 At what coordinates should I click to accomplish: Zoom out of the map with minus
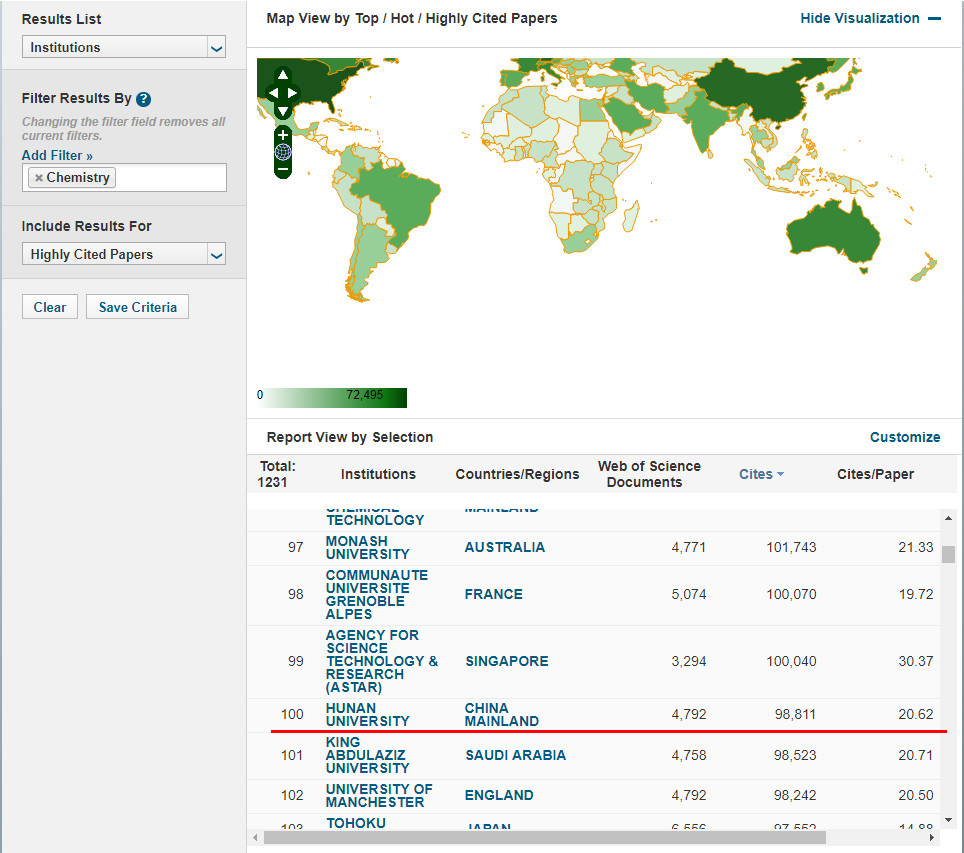click(283, 169)
